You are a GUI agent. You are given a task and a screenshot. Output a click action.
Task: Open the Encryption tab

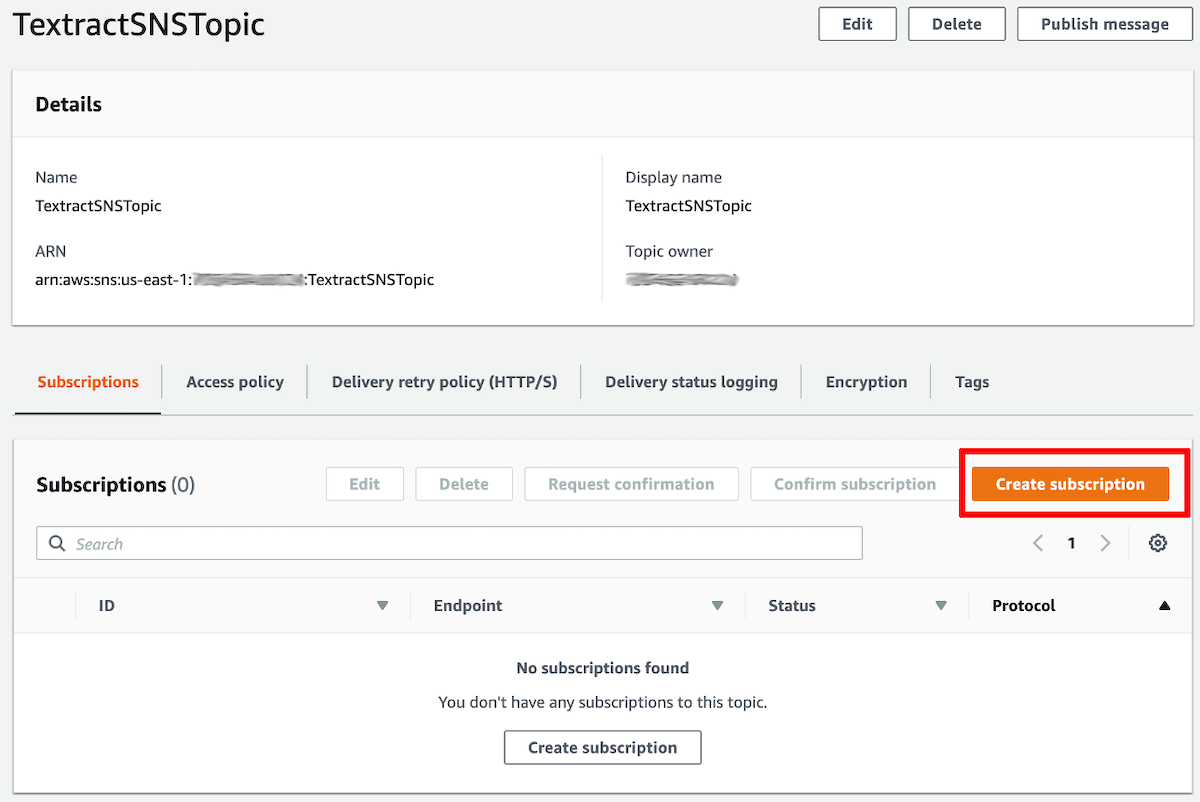pos(866,382)
